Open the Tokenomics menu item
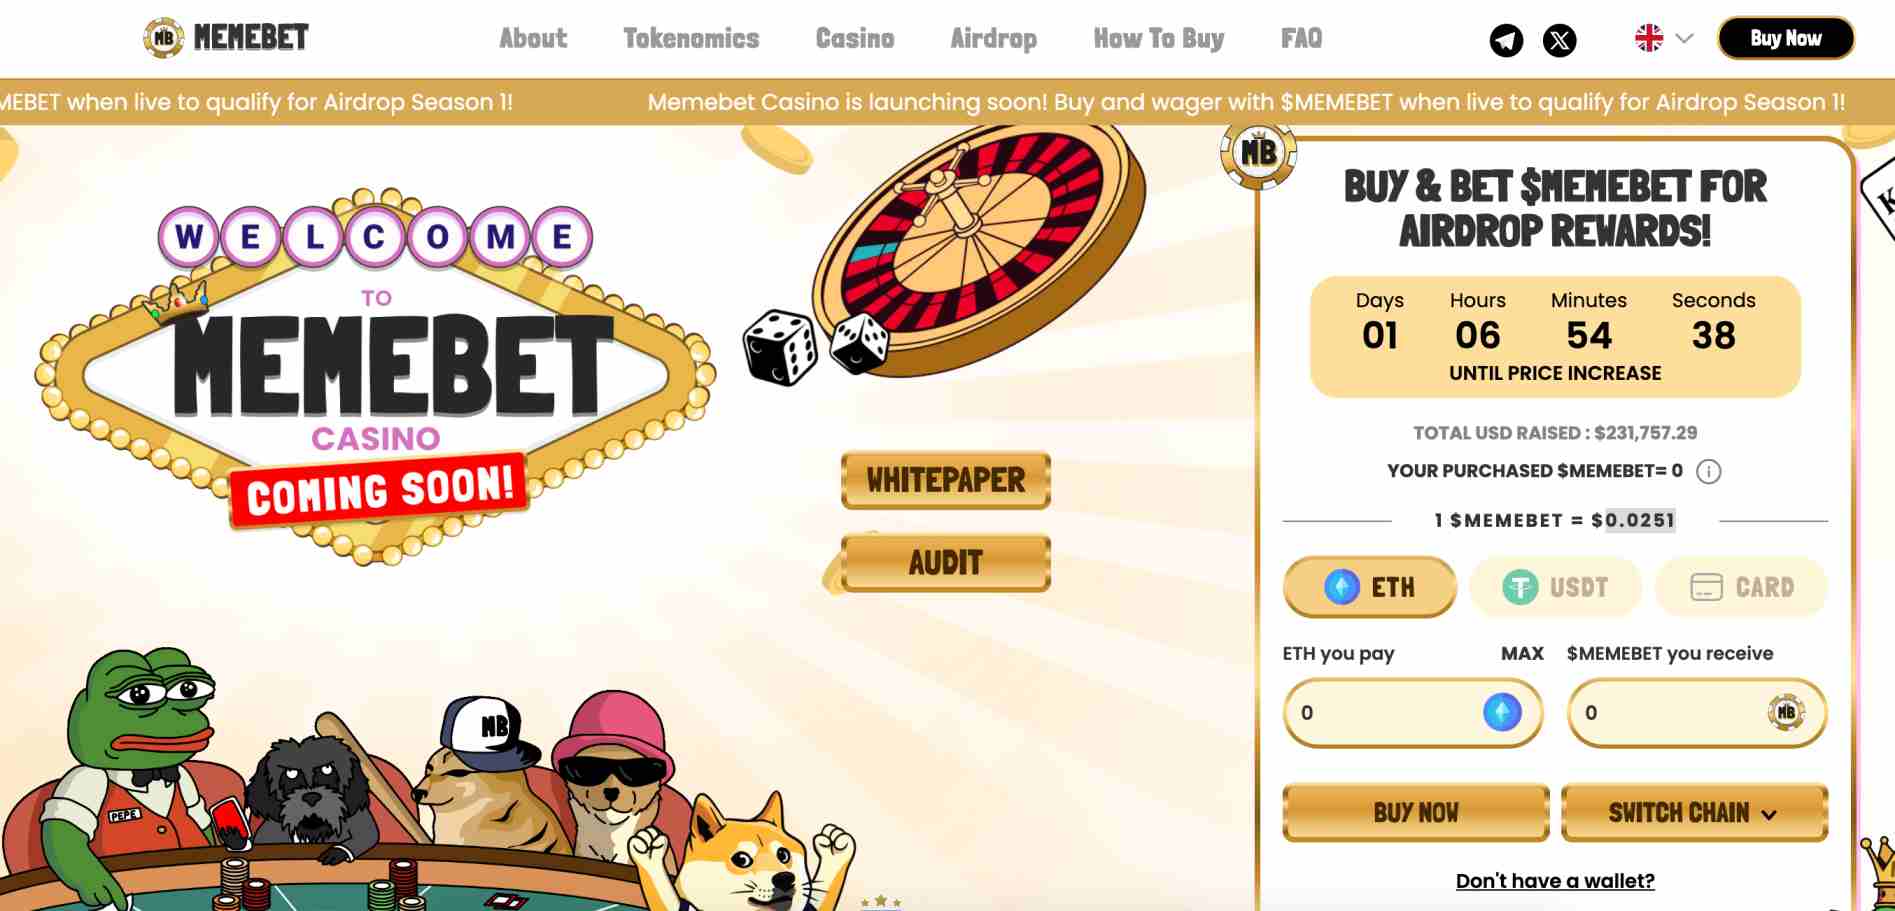Viewport: 1895px width, 911px height. click(691, 39)
